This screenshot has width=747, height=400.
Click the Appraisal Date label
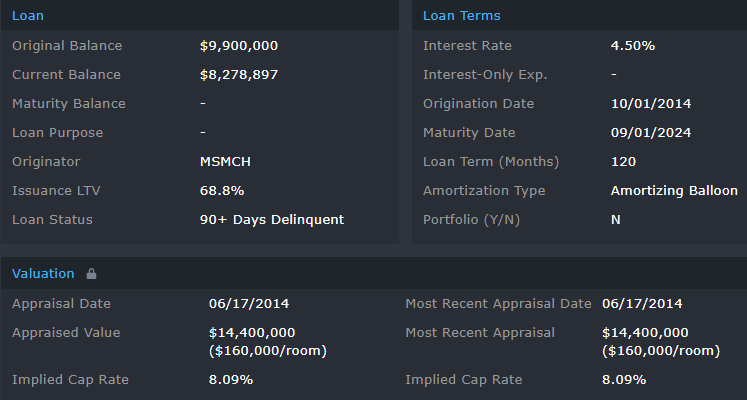coord(61,304)
